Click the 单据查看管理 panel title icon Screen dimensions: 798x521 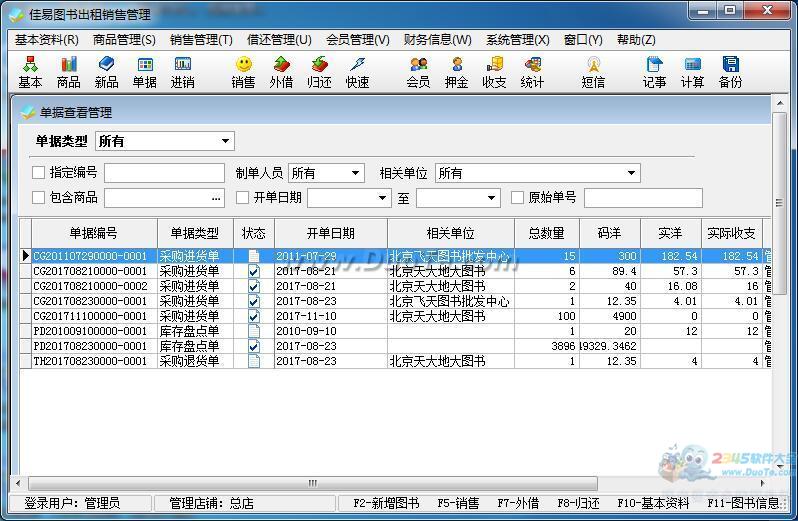pyautogui.click(x=27, y=112)
